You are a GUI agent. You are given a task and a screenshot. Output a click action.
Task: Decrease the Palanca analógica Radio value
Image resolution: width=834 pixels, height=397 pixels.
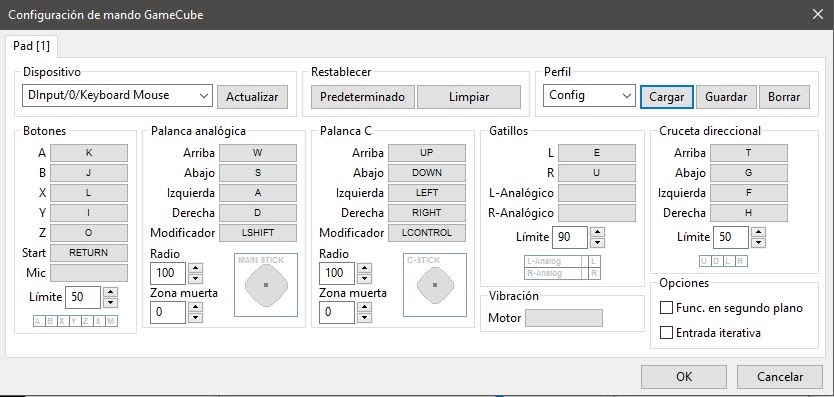click(196, 278)
